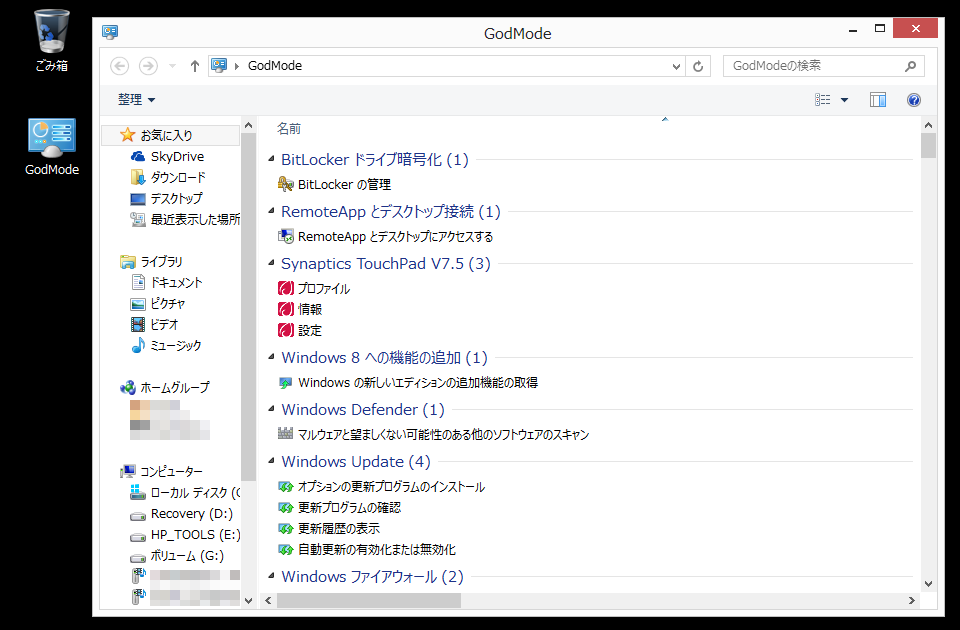Sort by the 名前 column header

289,129
